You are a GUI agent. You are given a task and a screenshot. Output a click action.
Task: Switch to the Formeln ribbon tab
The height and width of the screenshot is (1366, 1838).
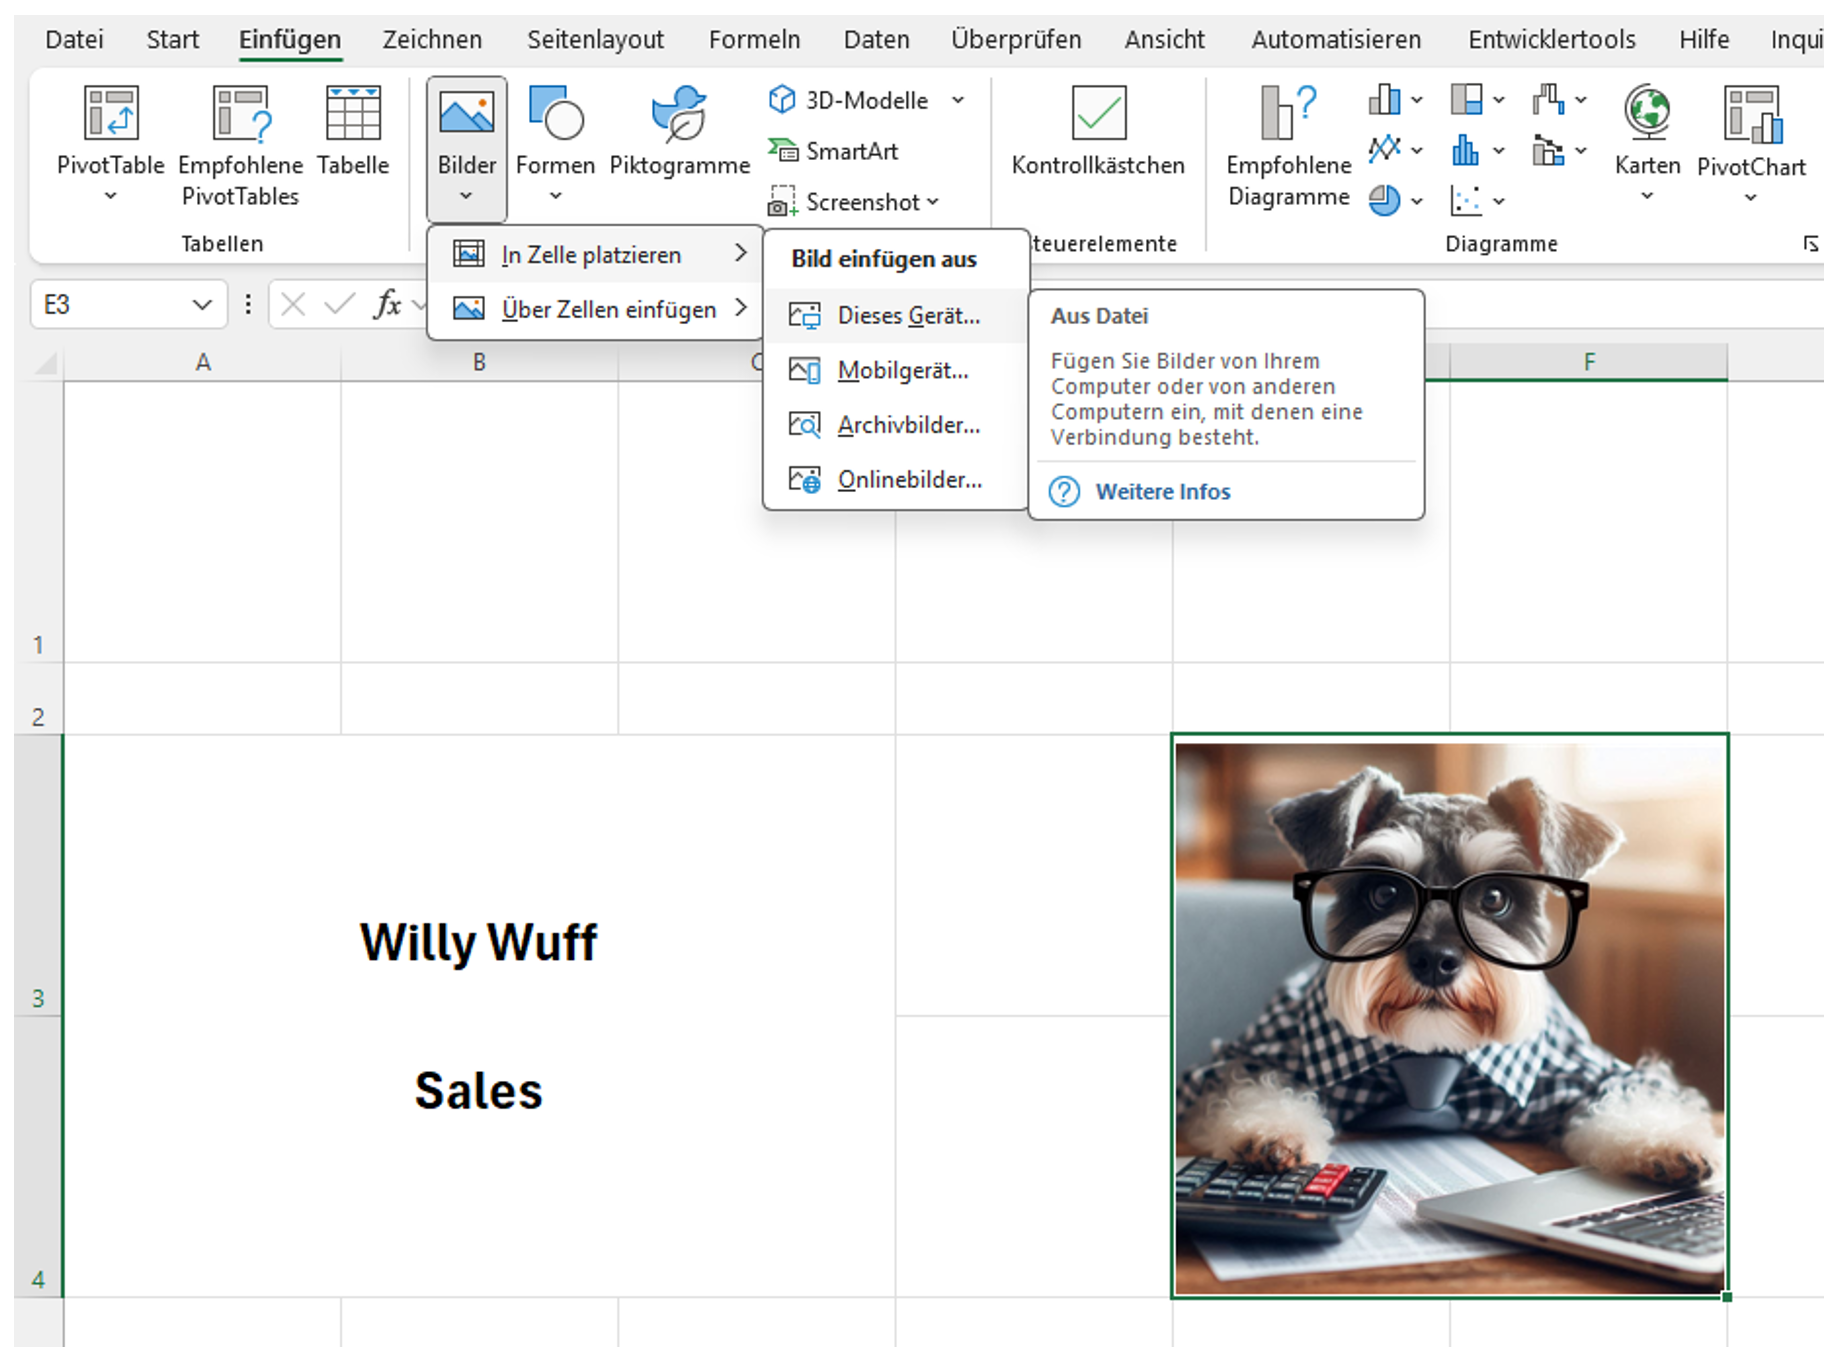pyautogui.click(x=755, y=39)
